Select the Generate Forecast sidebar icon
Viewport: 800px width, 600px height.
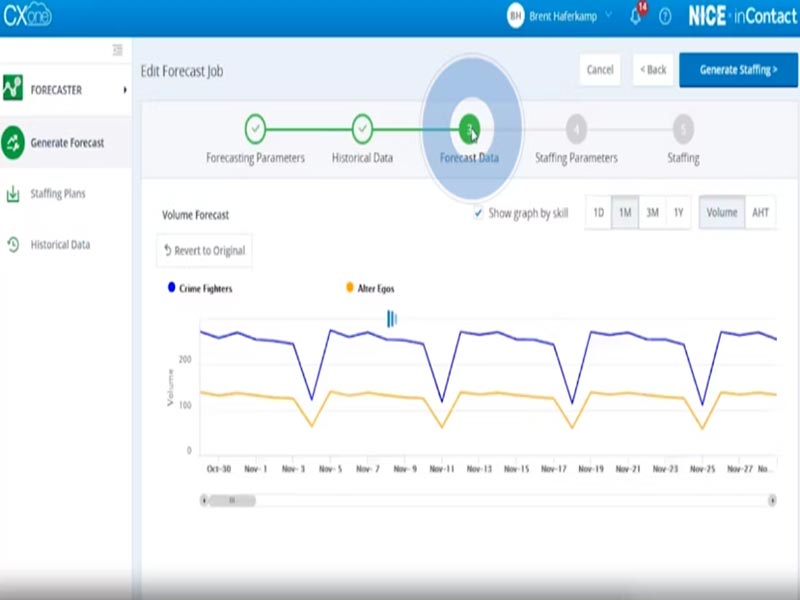pos(13,143)
